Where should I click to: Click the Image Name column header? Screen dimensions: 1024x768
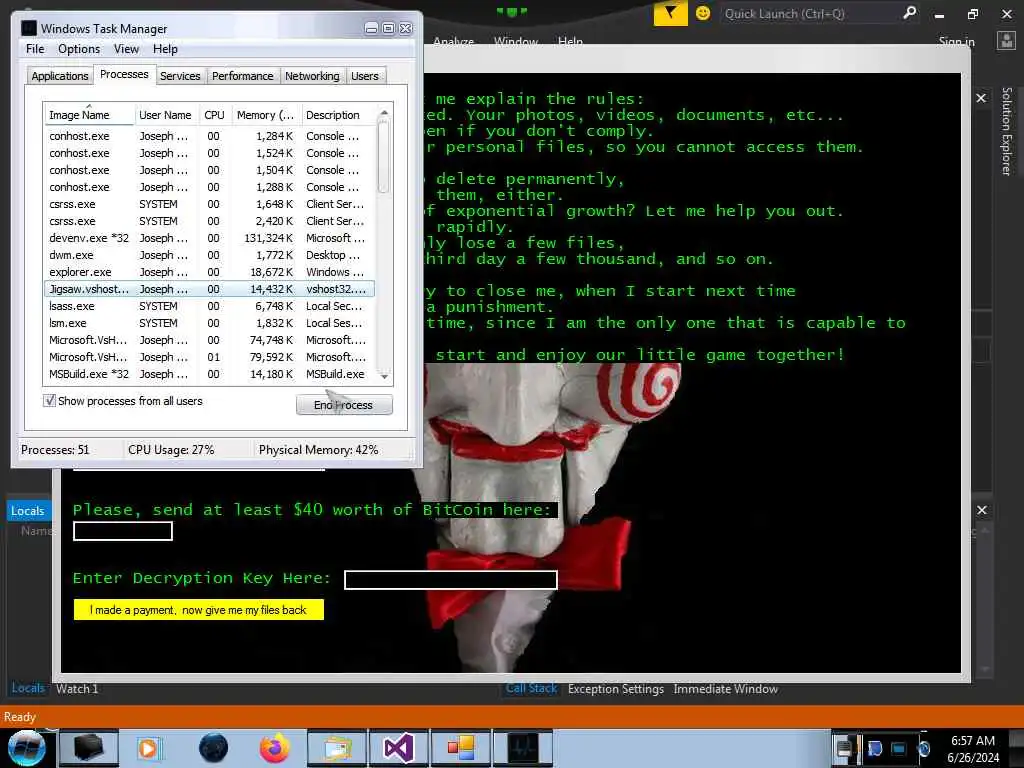[89, 115]
